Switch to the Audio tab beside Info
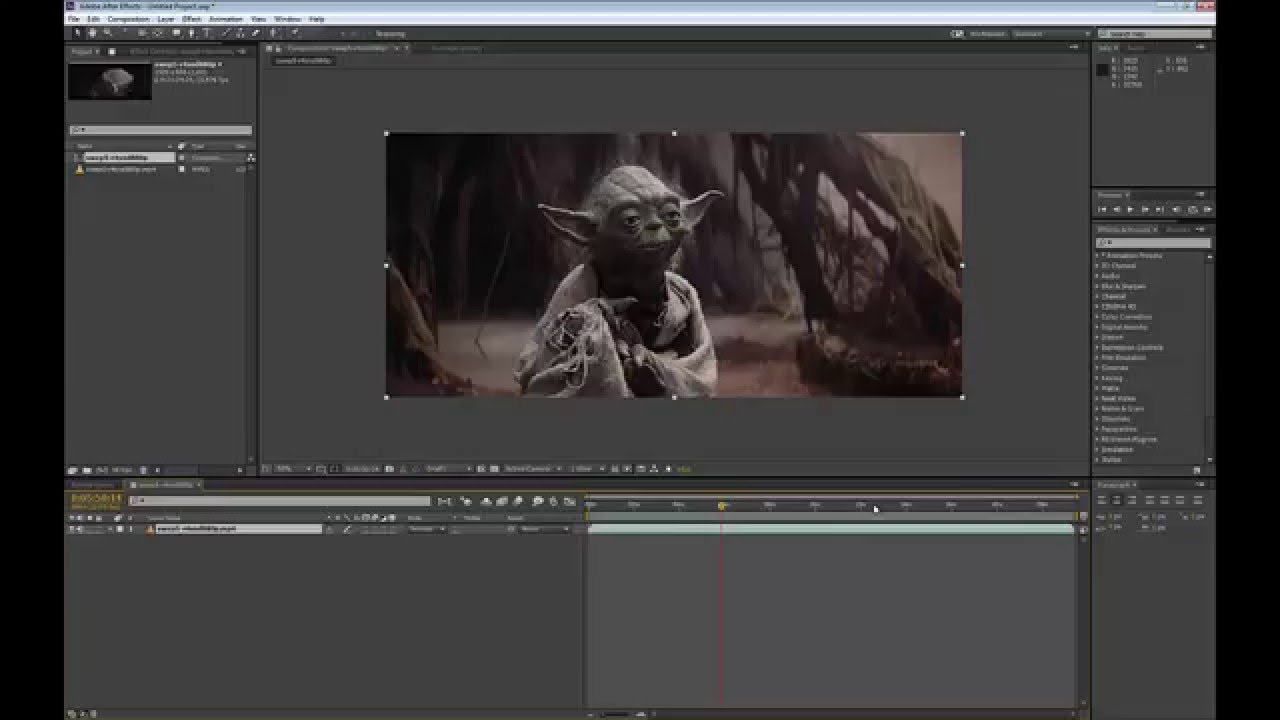The width and height of the screenshot is (1280, 720). pos(1136,48)
